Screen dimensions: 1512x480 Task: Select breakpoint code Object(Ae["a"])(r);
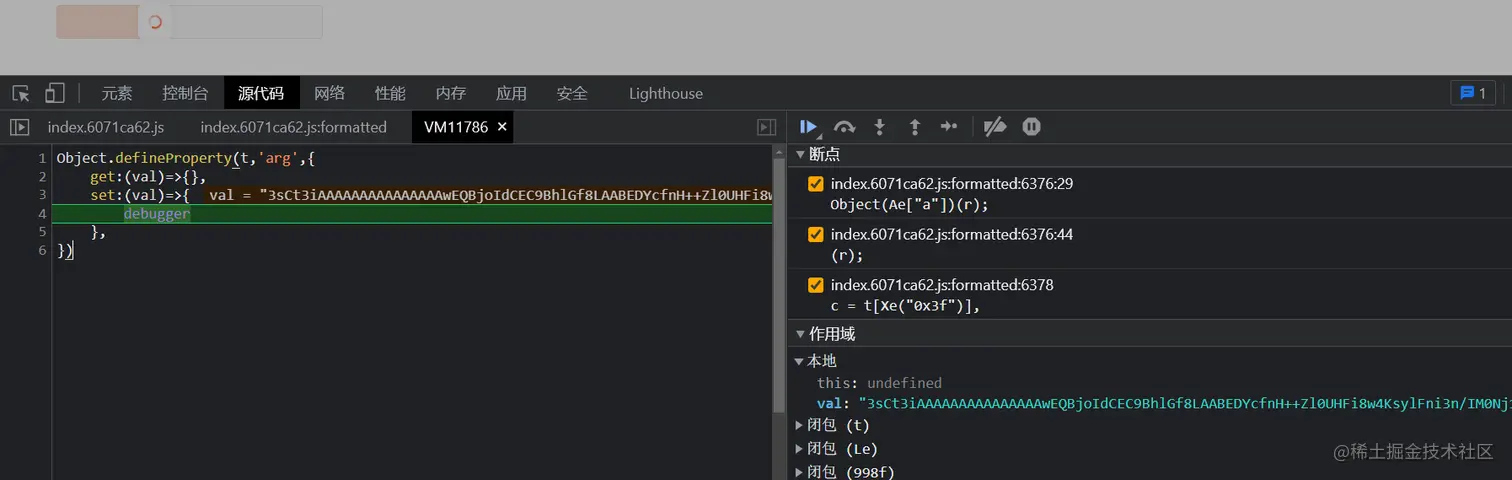pos(909,204)
